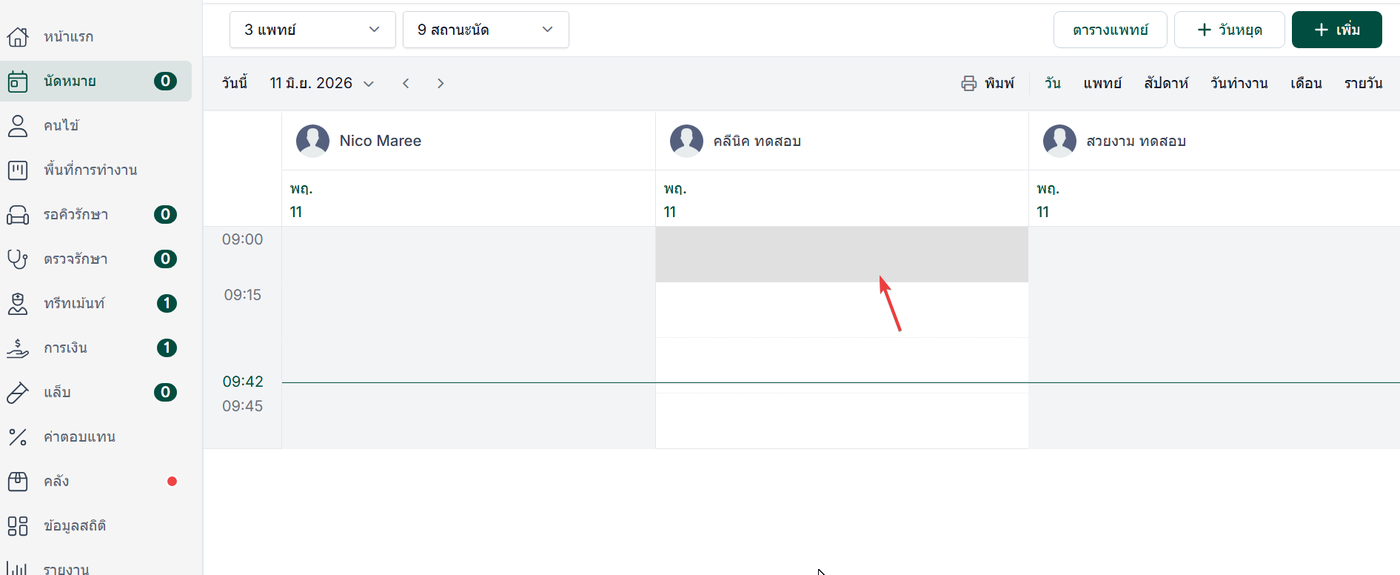This screenshot has height=575, width=1400.
Task: Go to next day with right arrow
Action: [441, 83]
